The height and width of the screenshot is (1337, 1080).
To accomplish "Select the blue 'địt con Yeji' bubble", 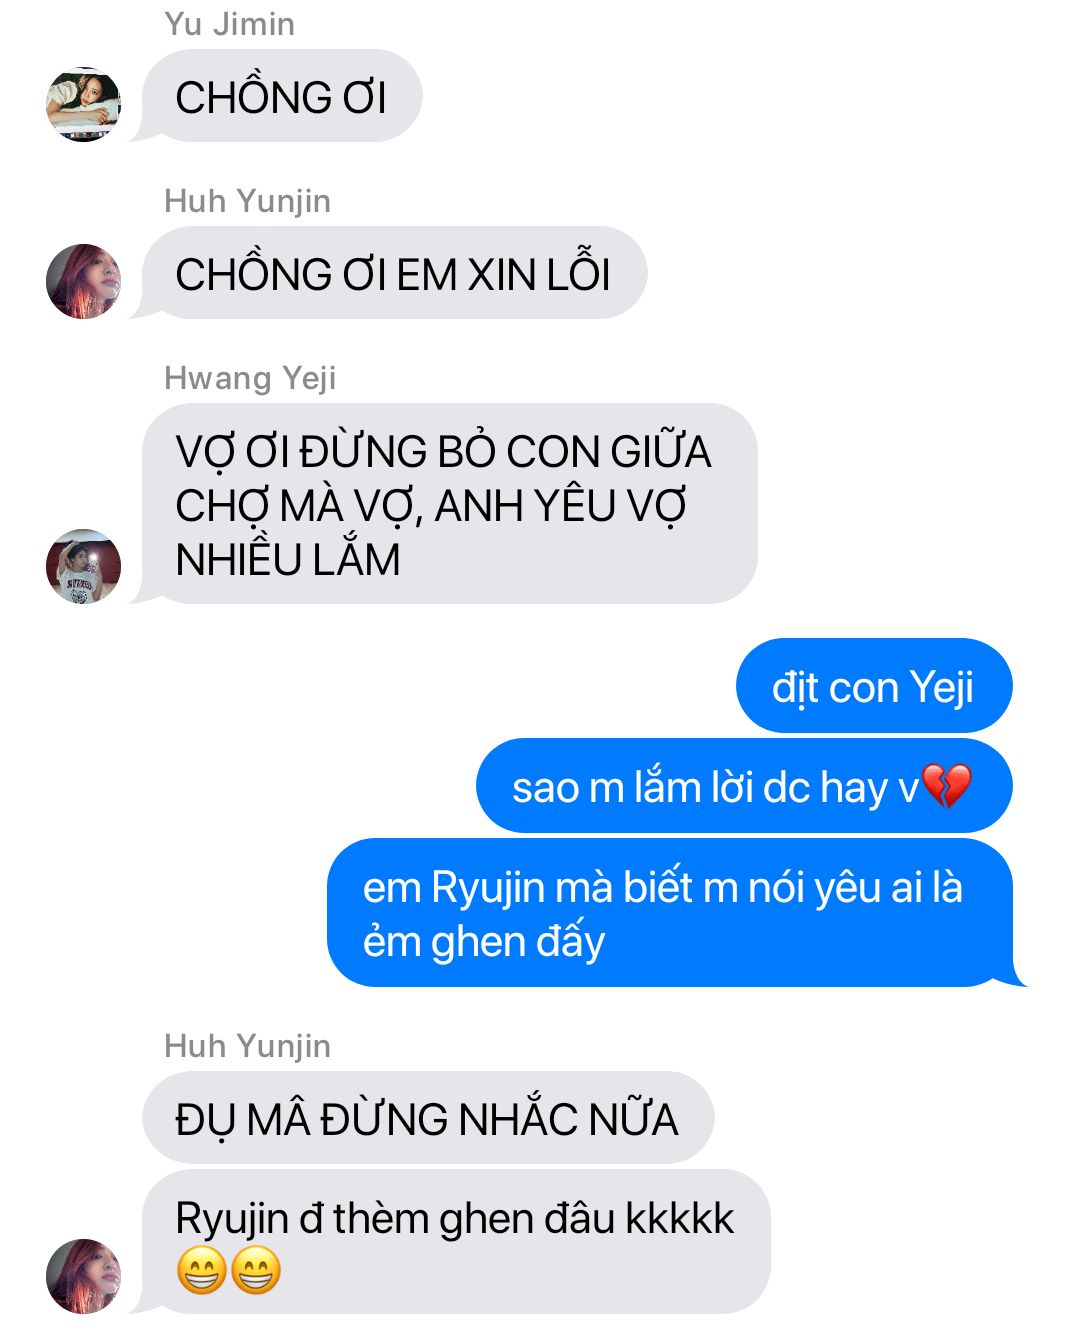I will coord(874,686).
